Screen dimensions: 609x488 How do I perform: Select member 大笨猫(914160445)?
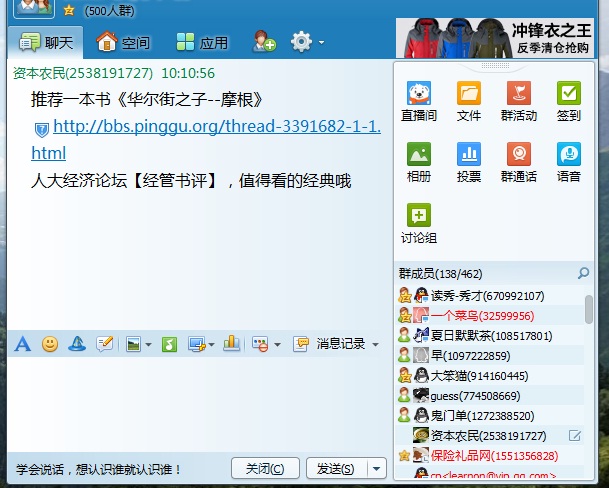point(490,376)
